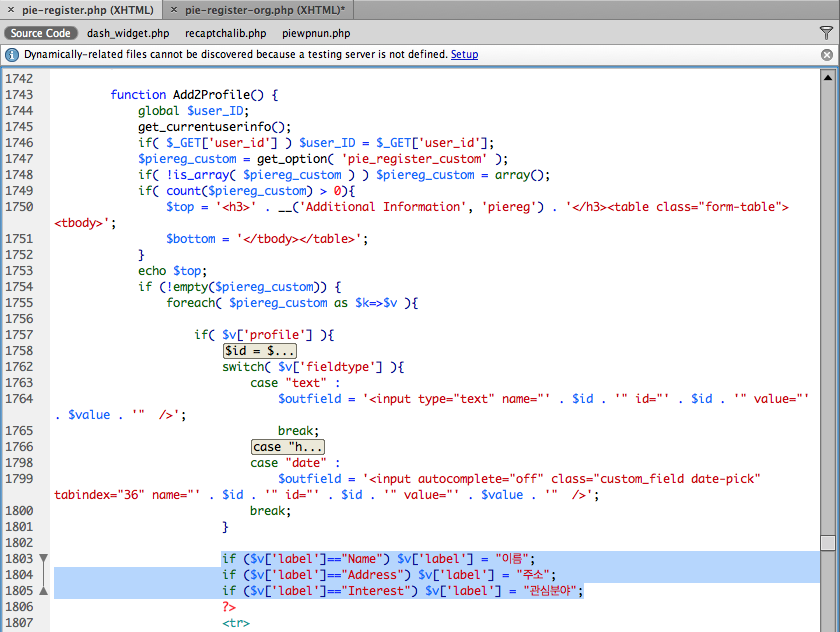Open related file piewpnun.php
The image size is (840, 632).
316,33
